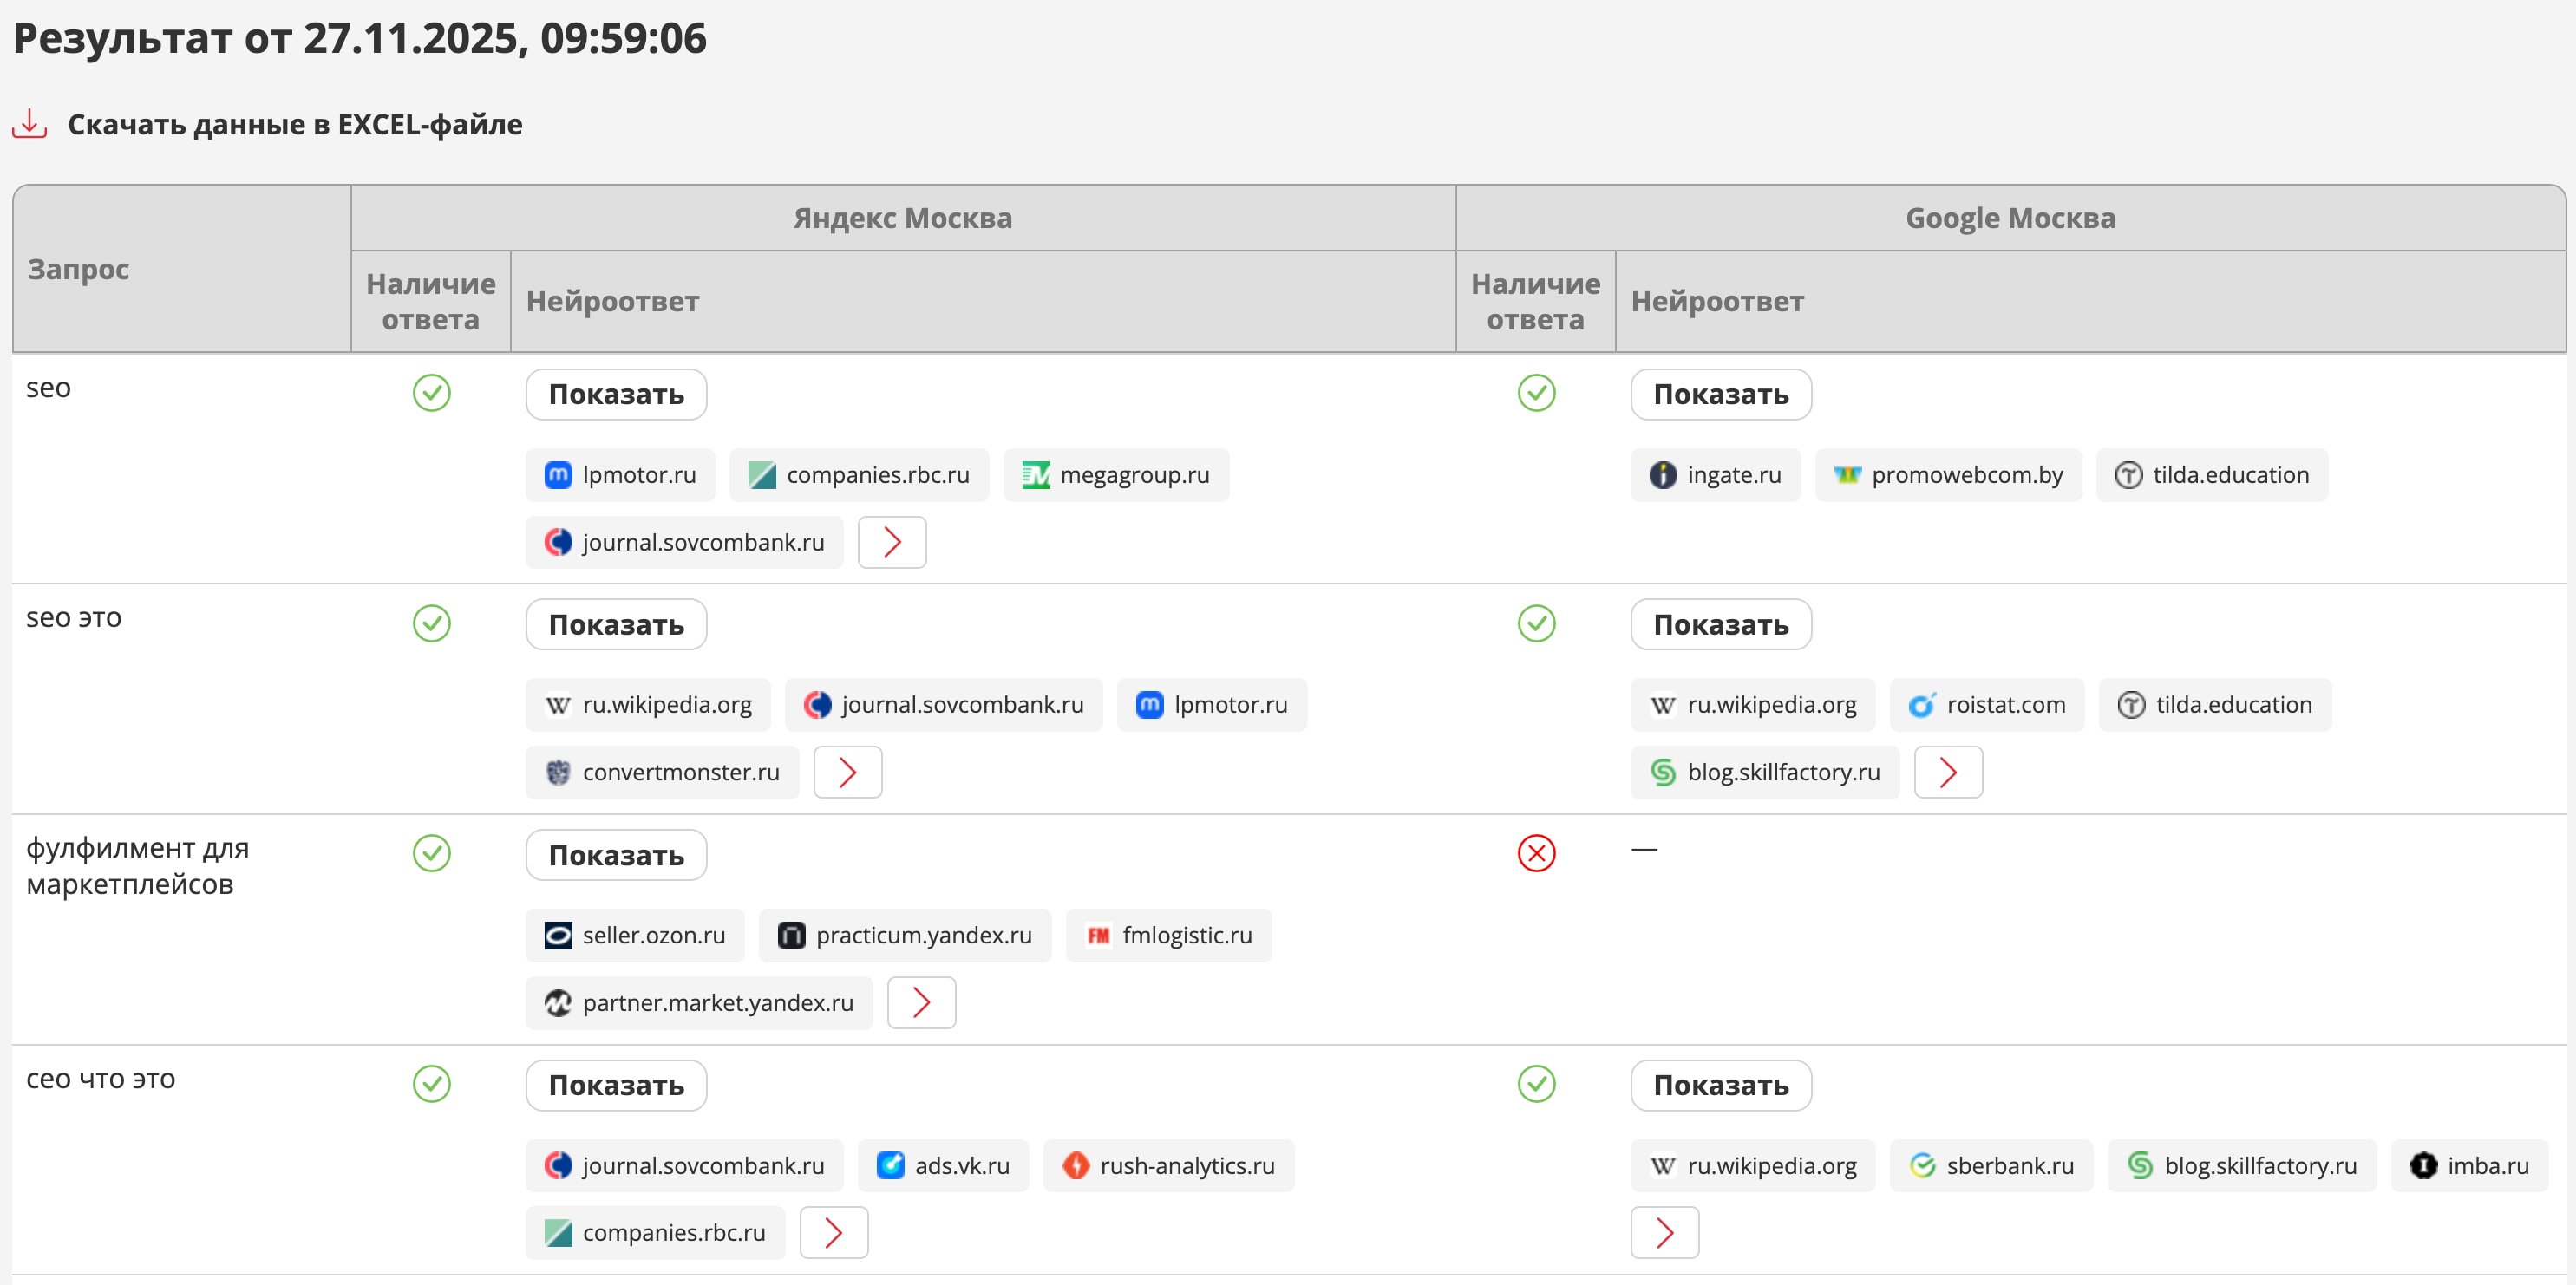2576x1285 pixels.
Task: Open 'Скачать данные в EXCEL-файле' link
Action: click(x=294, y=124)
